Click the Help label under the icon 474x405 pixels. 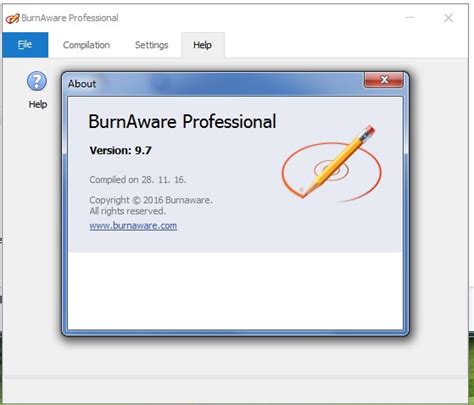click(x=38, y=104)
